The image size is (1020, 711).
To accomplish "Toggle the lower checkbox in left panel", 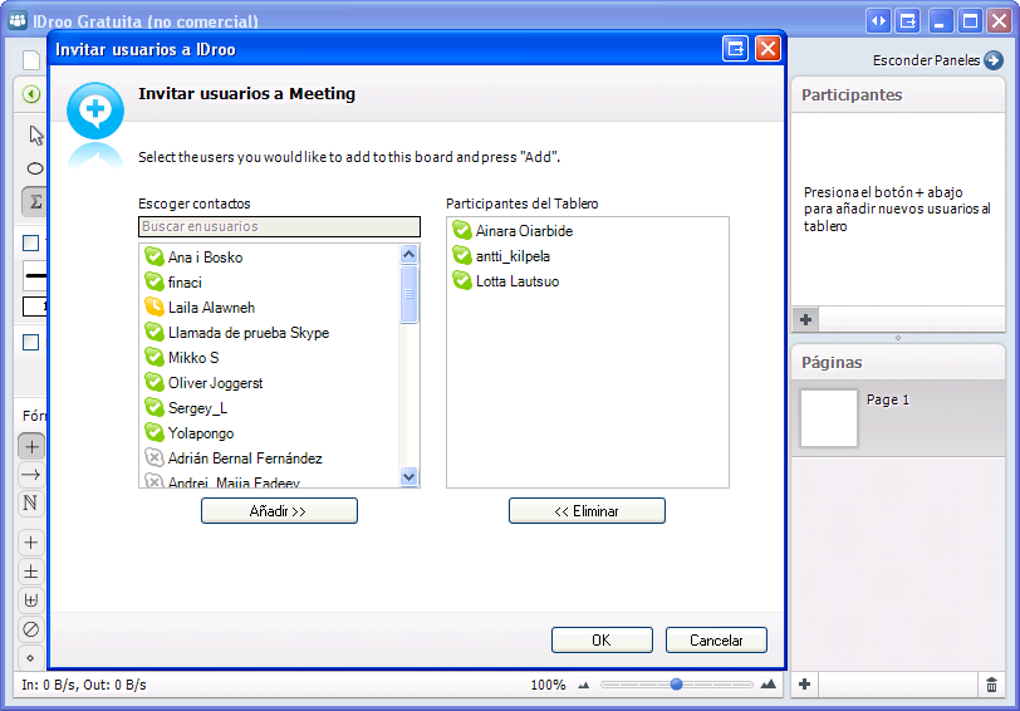I will (x=31, y=342).
